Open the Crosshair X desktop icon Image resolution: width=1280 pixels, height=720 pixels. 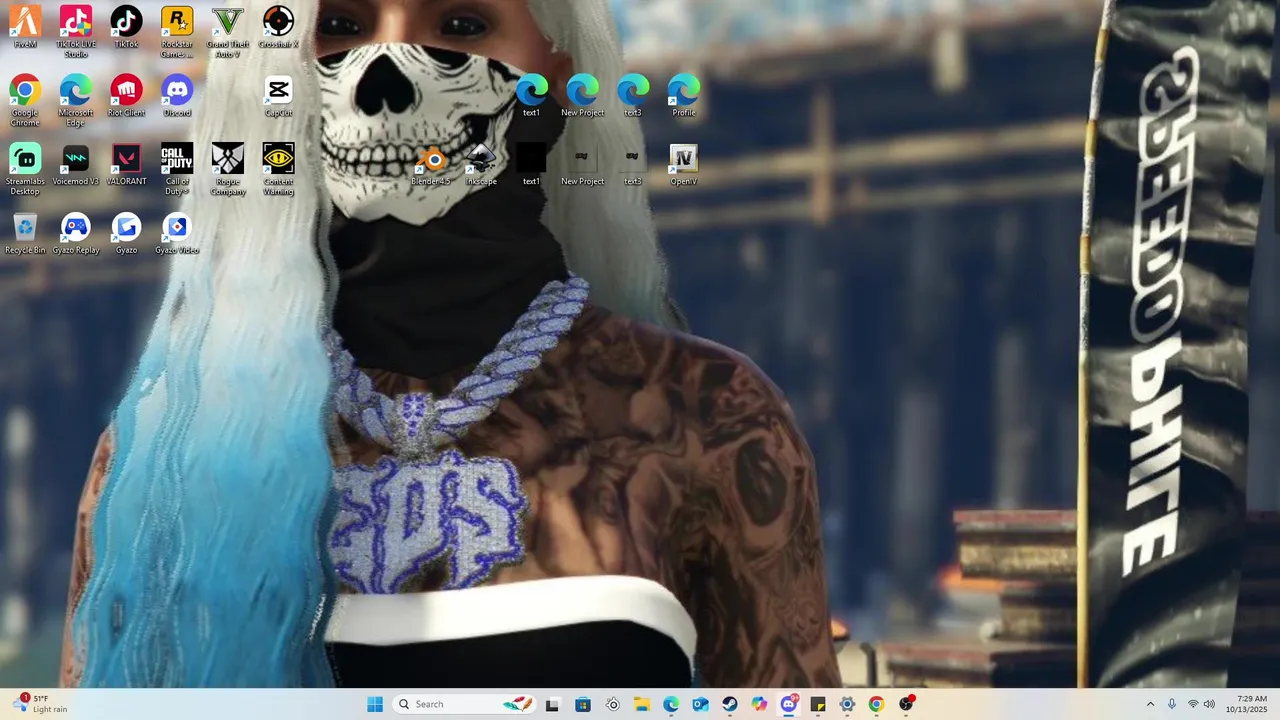278,27
